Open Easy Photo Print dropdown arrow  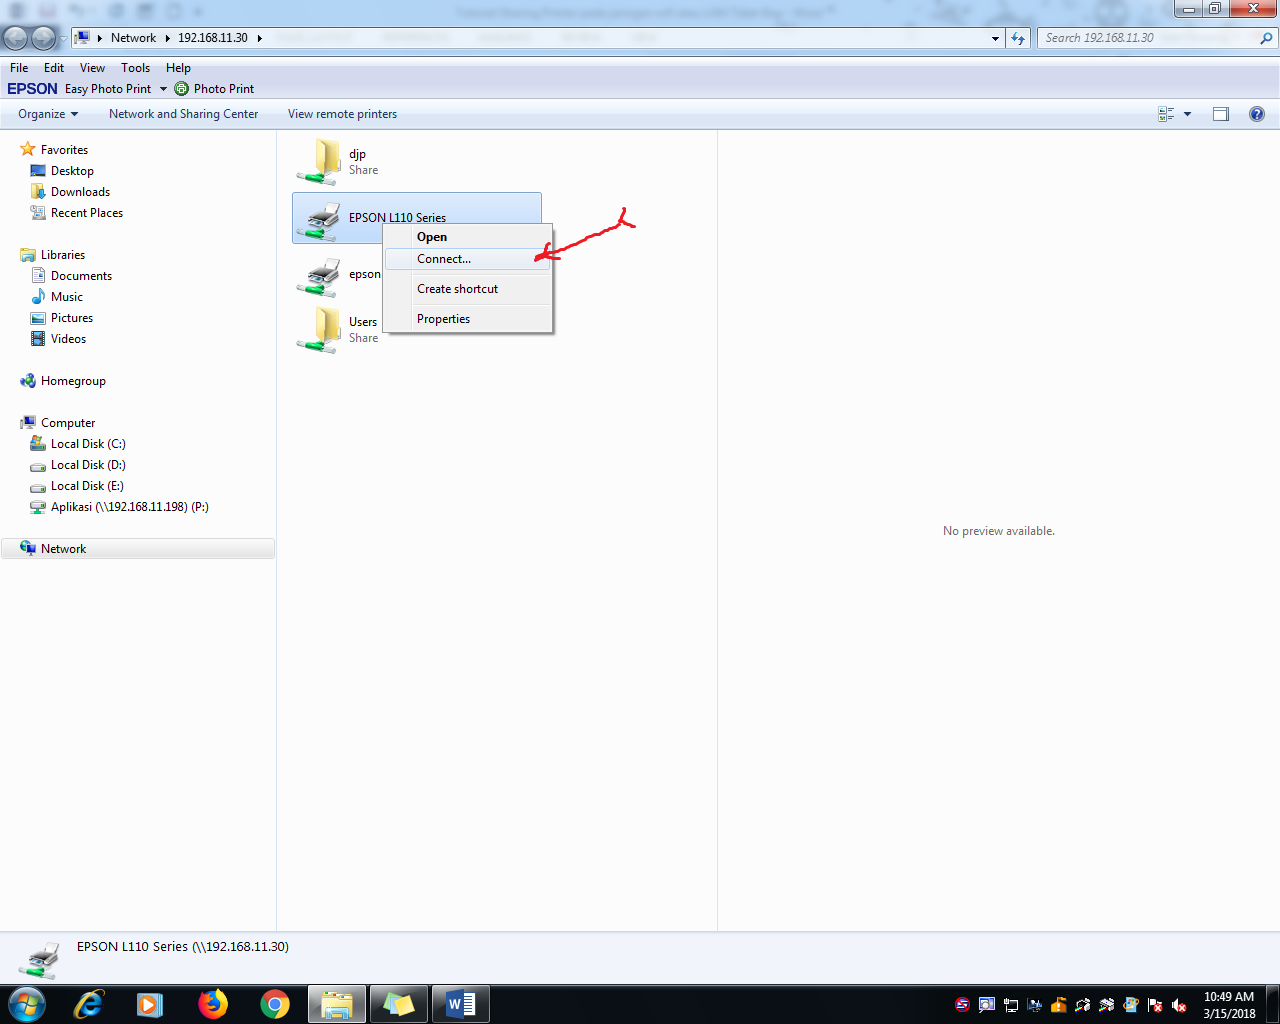click(163, 89)
